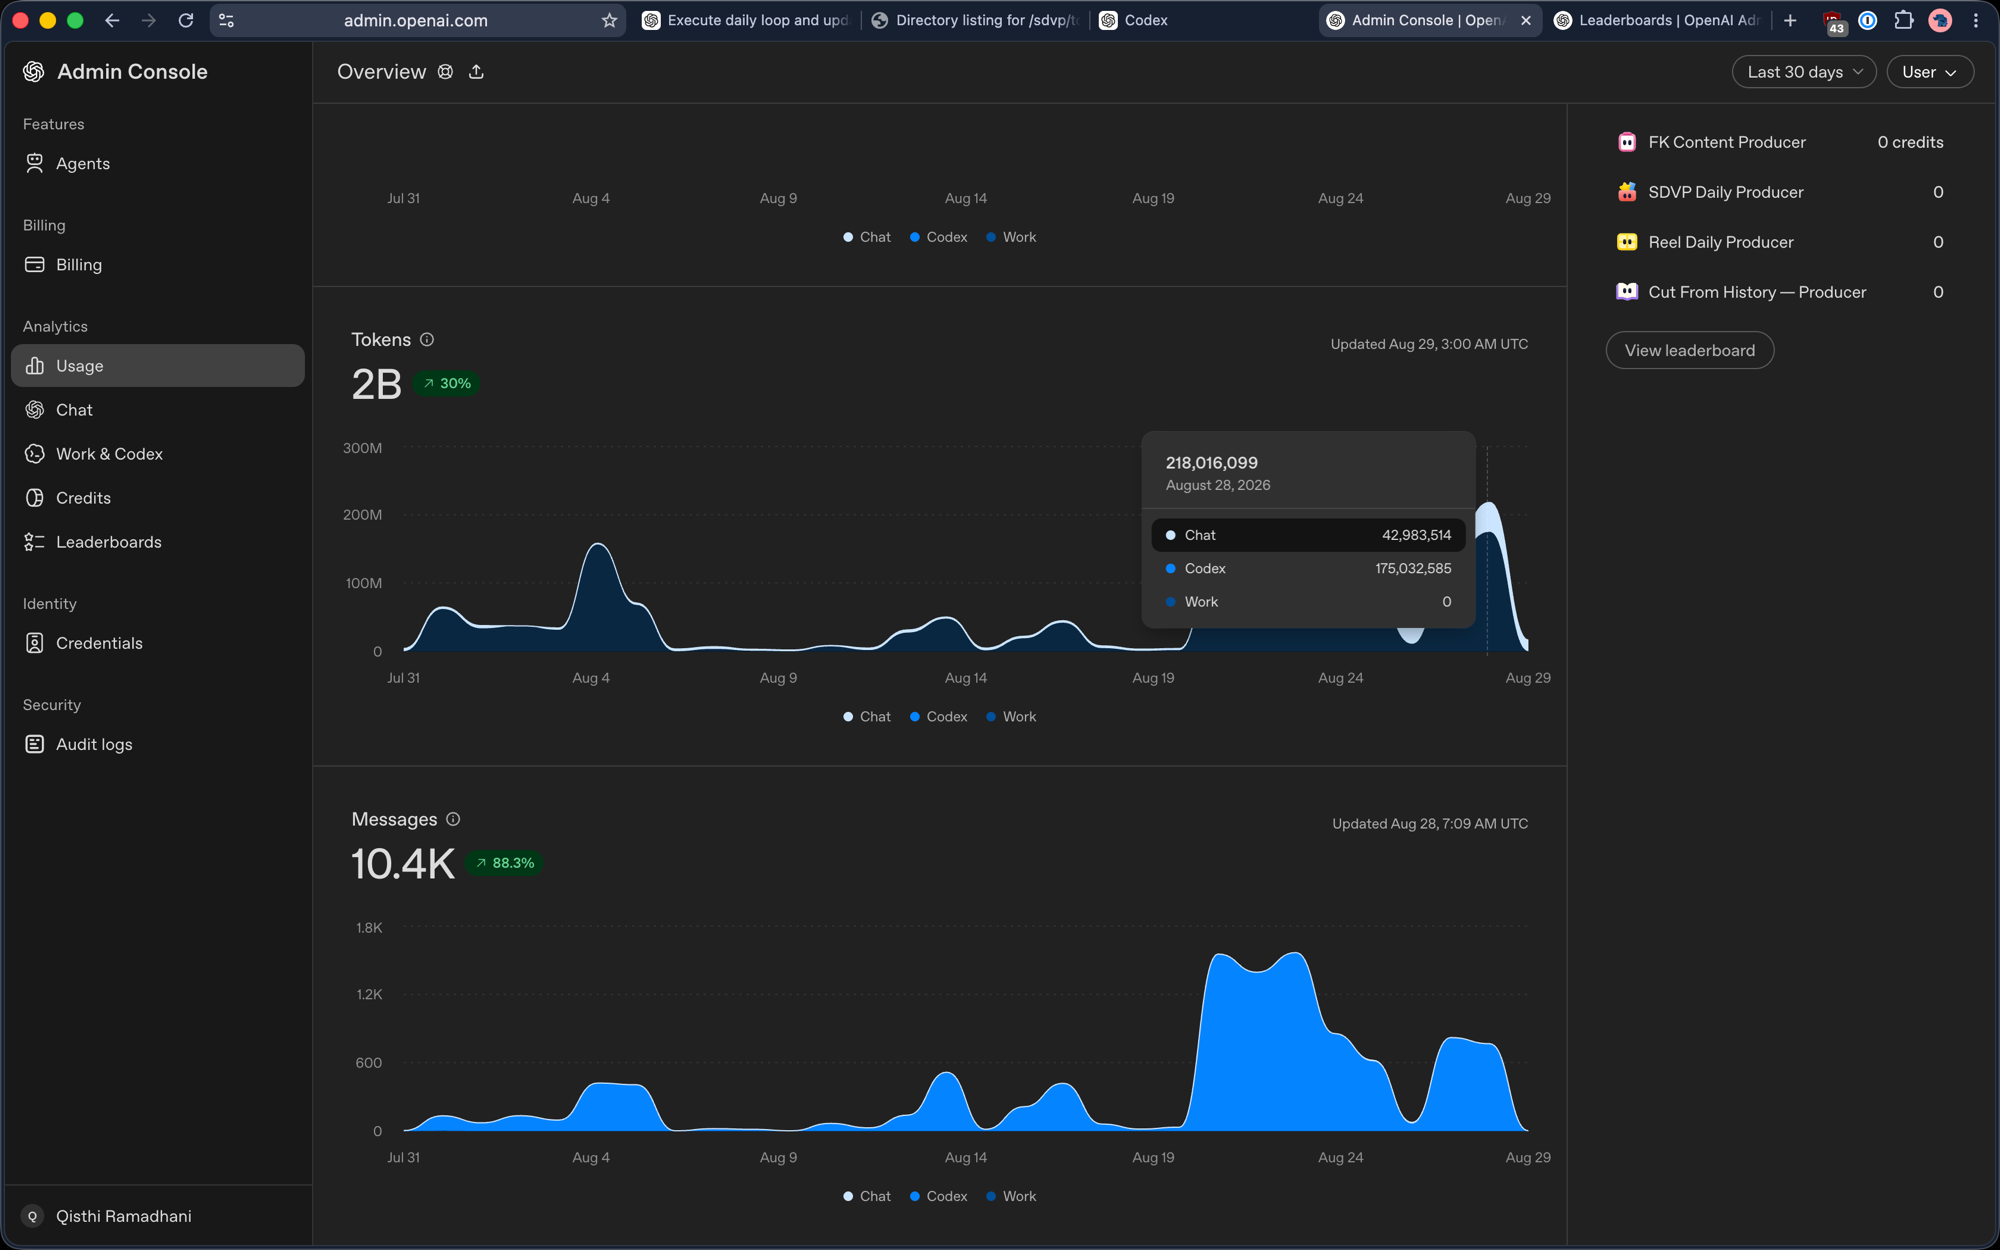Viewport: 2000px width, 1250px height.
Task: Open the Credentials badge icon
Action: (x=35, y=643)
